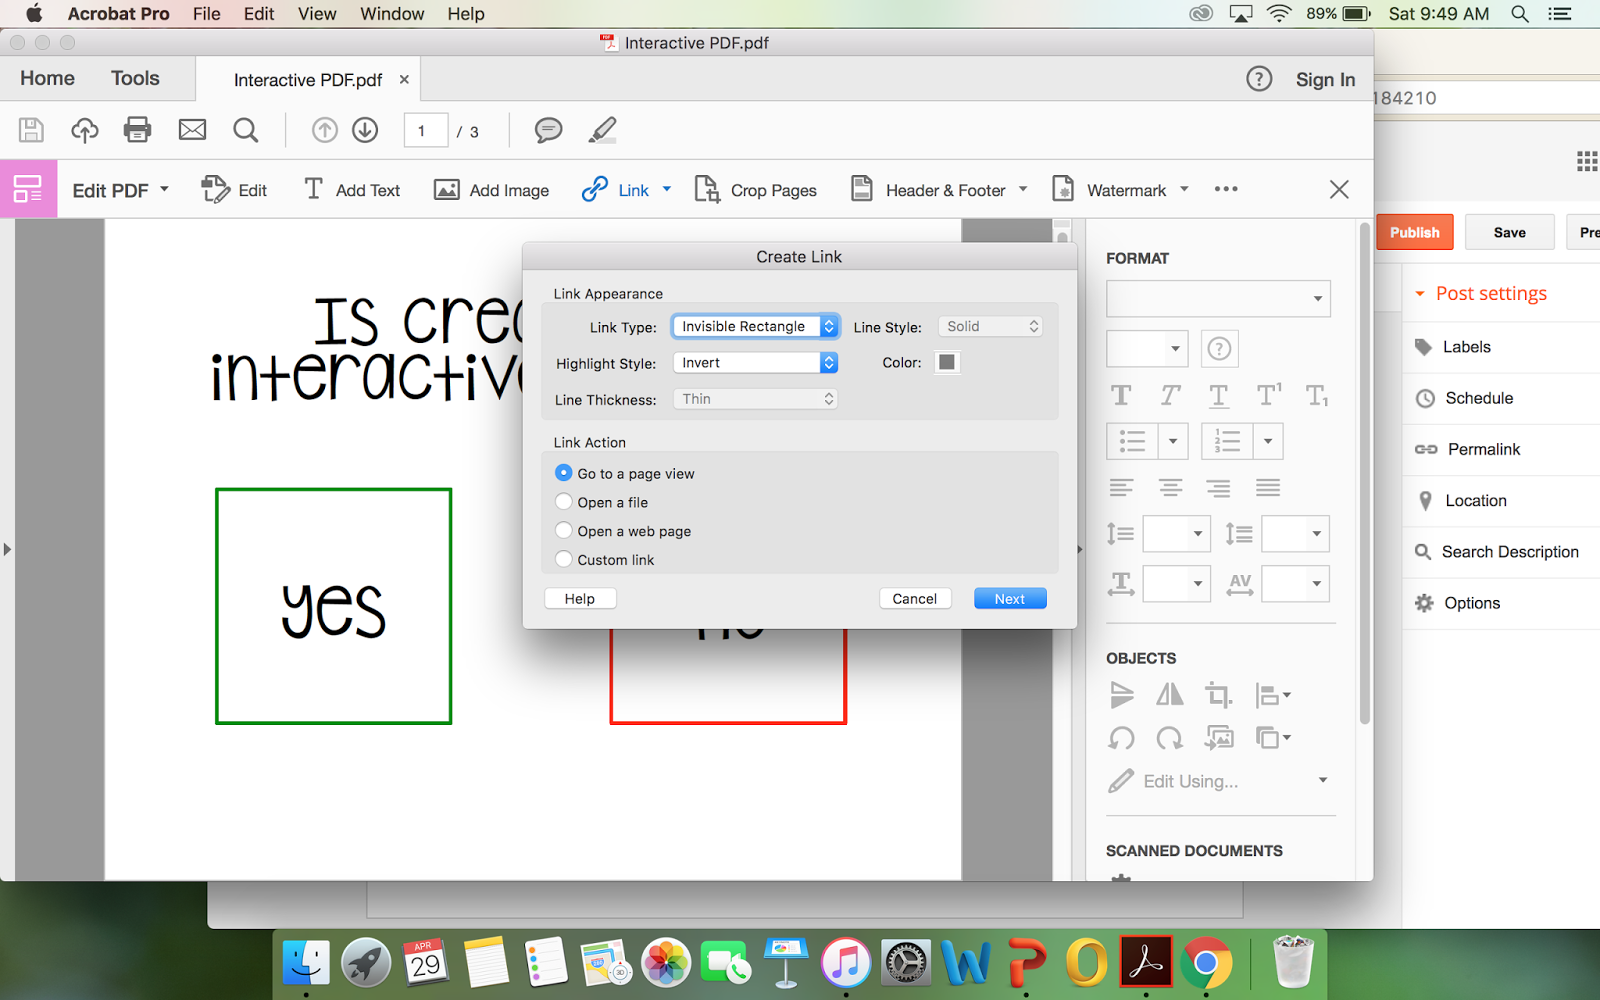Open the Window menu
The width and height of the screenshot is (1600, 1000).
coord(391,13)
